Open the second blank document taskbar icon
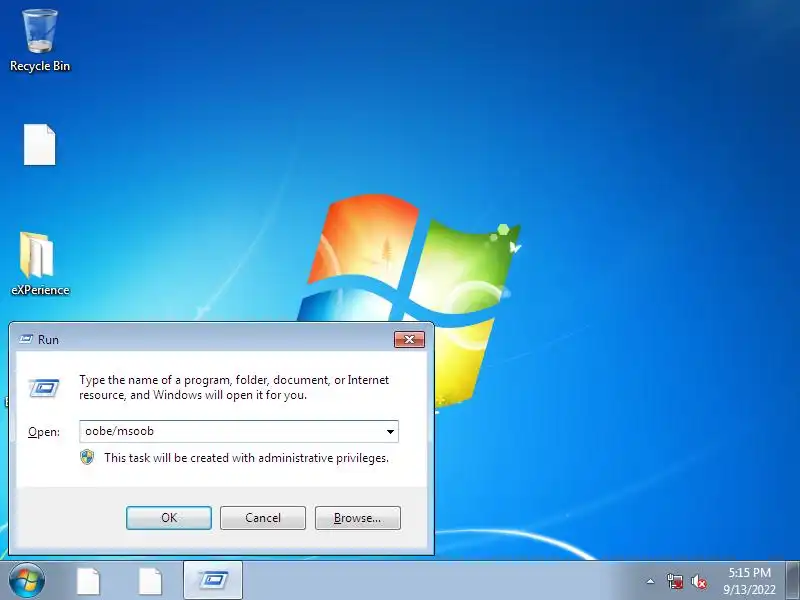The image size is (800, 600). click(151, 581)
